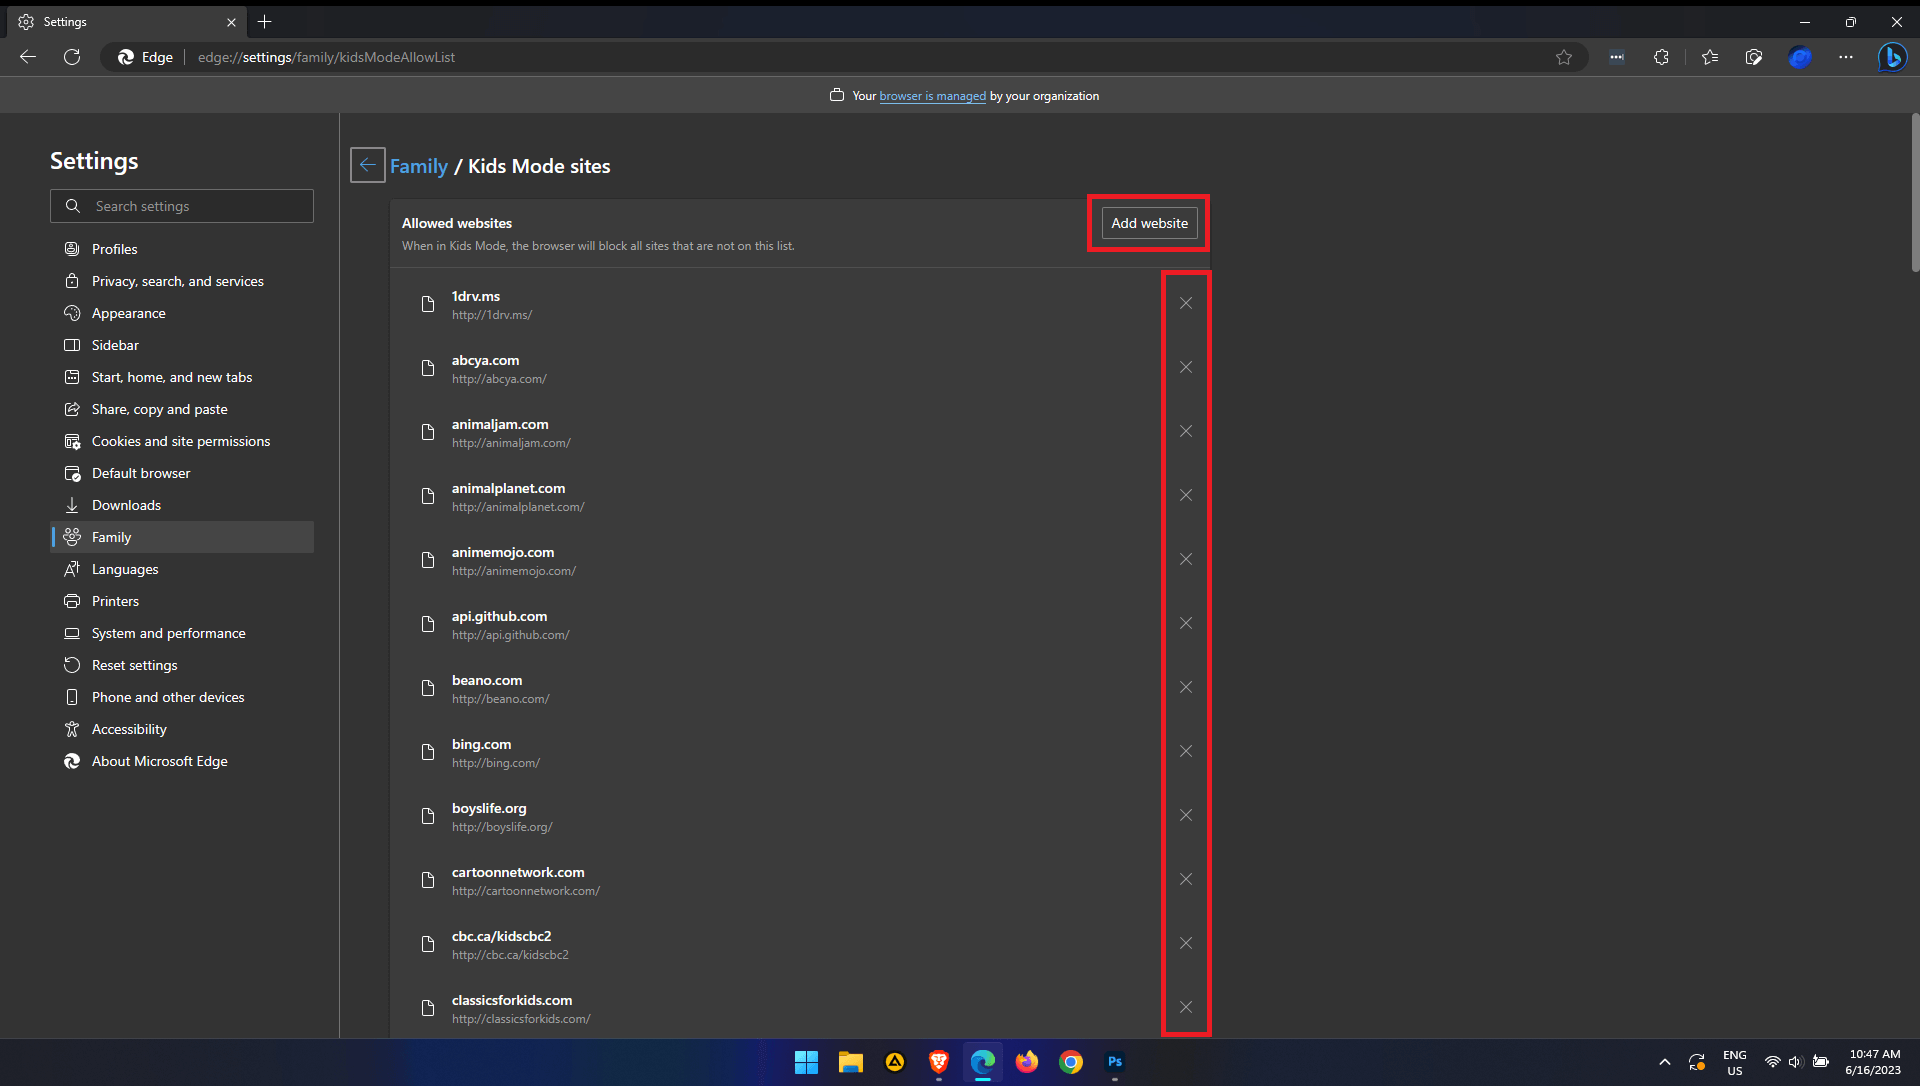Image resolution: width=1920 pixels, height=1086 pixels.
Task: Open Firefox from the taskbar
Action: (x=1027, y=1062)
